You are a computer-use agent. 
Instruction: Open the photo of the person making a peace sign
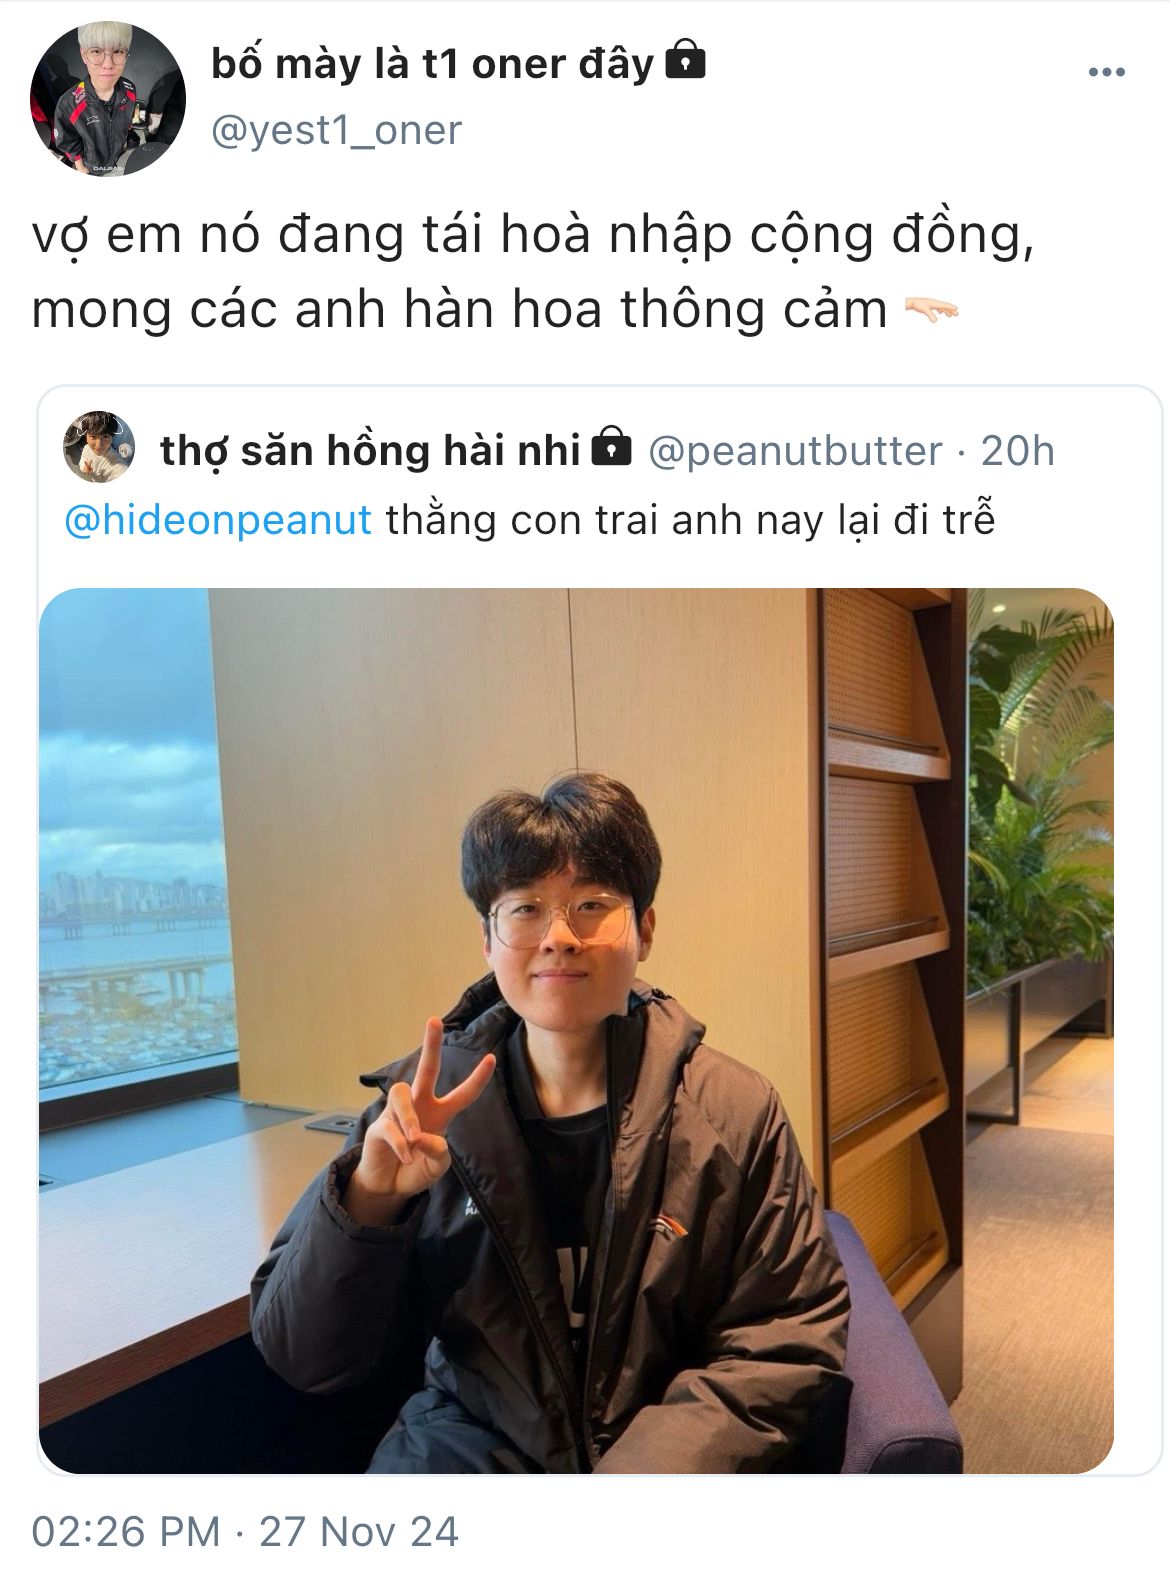pos(576,1030)
